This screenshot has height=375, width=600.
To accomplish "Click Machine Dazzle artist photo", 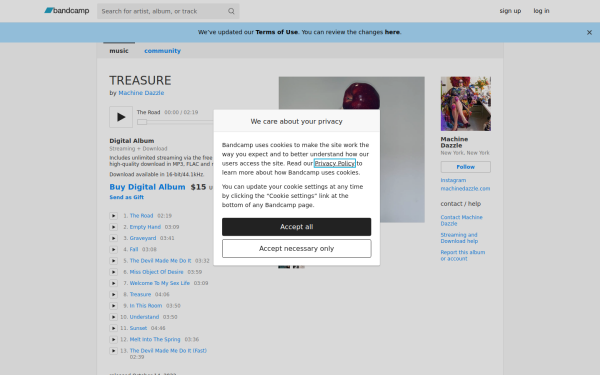I will click(x=466, y=104).
